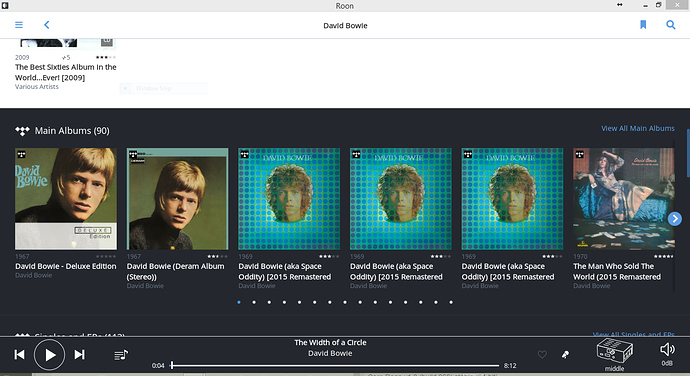Favorite the current track with heart icon
This screenshot has width=690, height=376.
click(542, 354)
